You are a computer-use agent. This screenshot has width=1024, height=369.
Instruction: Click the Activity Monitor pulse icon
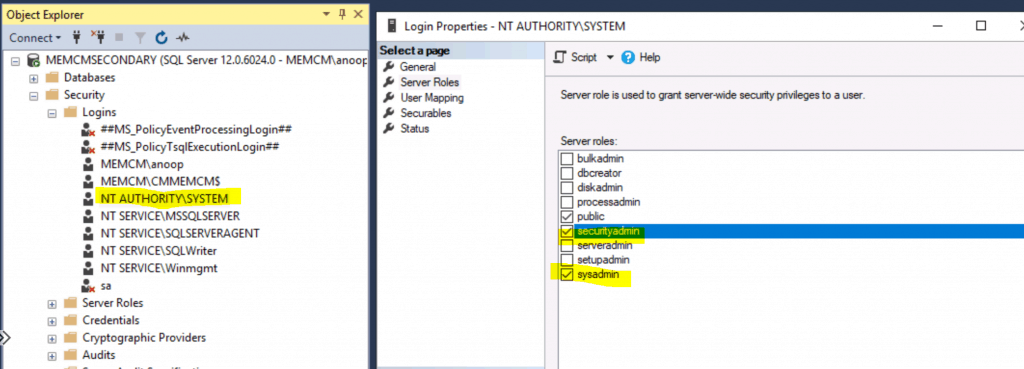[x=182, y=38]
